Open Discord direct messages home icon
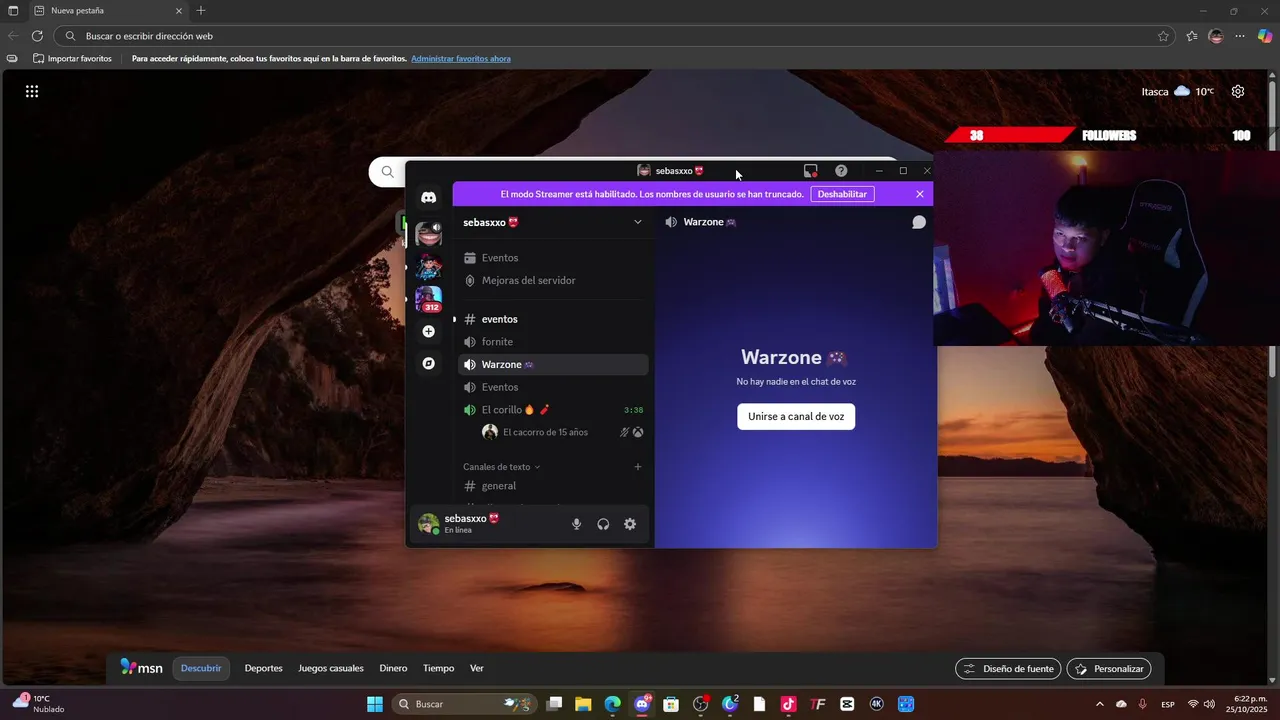 coord(428,198)
